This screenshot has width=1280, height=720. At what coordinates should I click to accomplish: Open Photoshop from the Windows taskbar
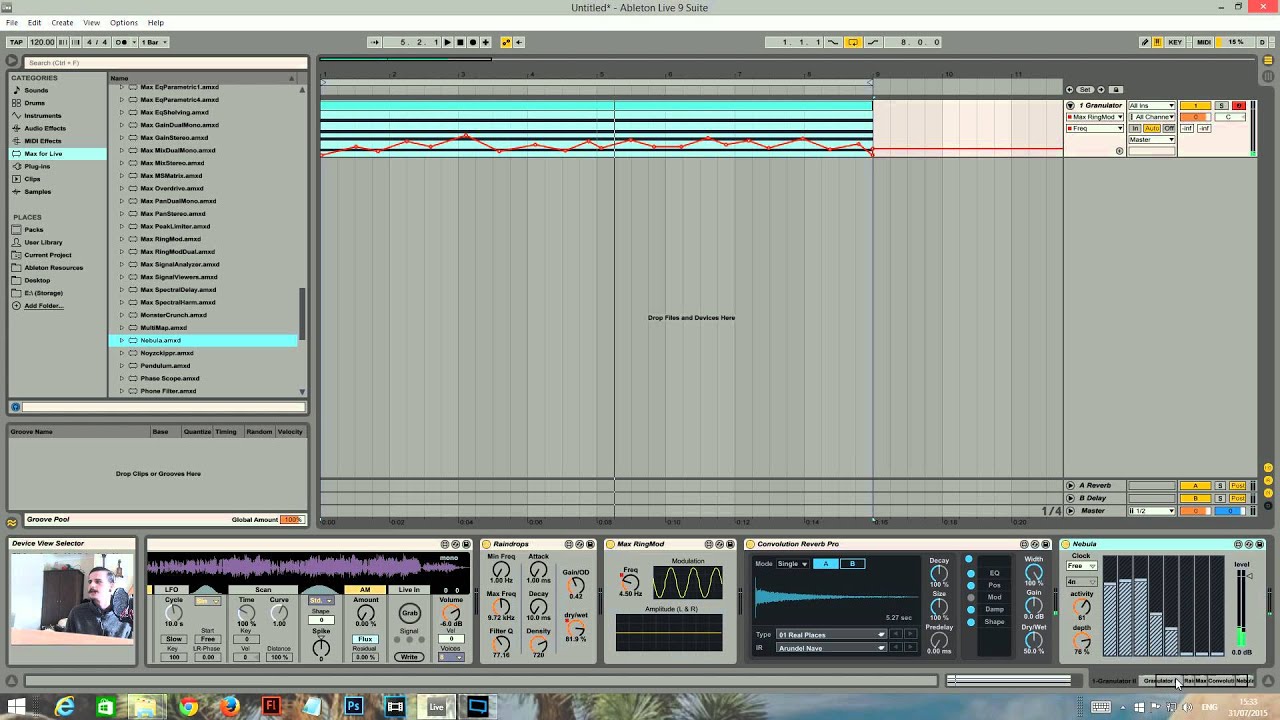[353, 707]
